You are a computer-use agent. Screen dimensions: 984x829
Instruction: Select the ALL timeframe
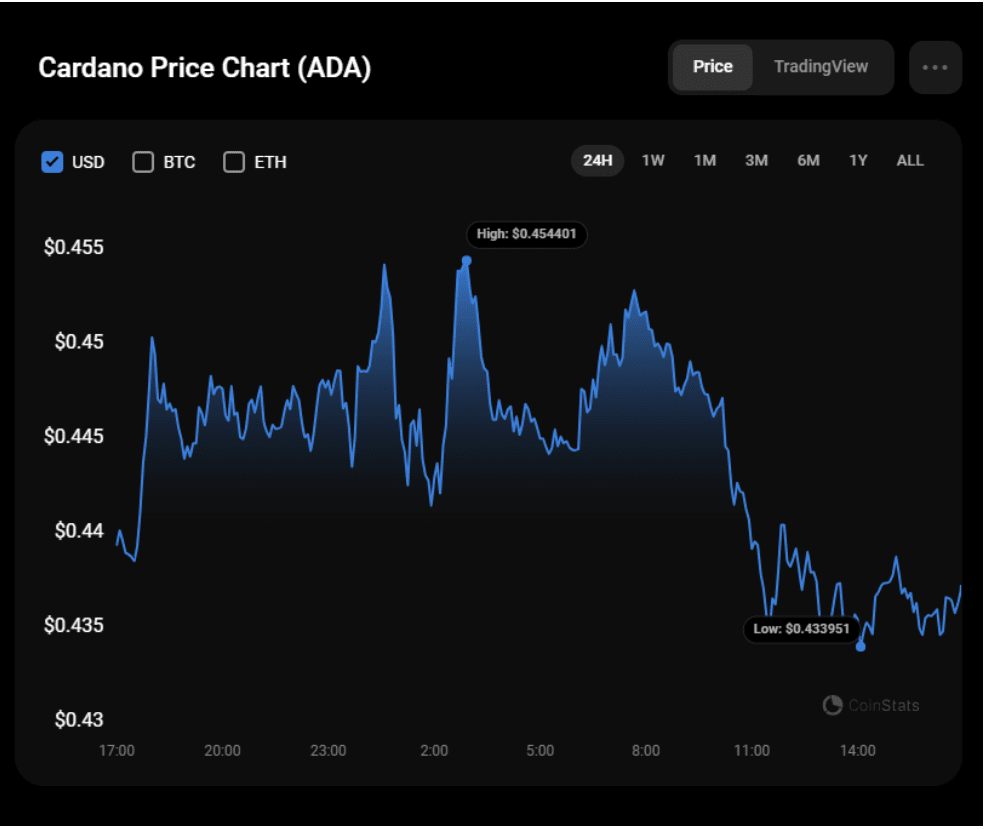[909, 160]
